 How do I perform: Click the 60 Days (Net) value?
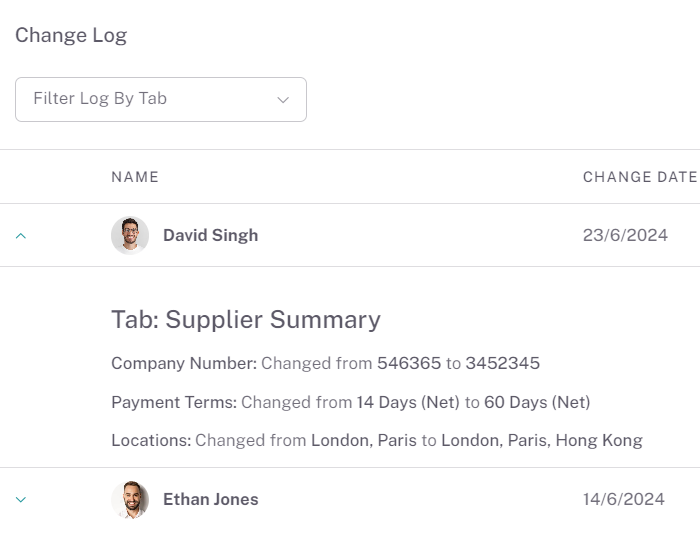pyautogui.click(x=538, y=402)
